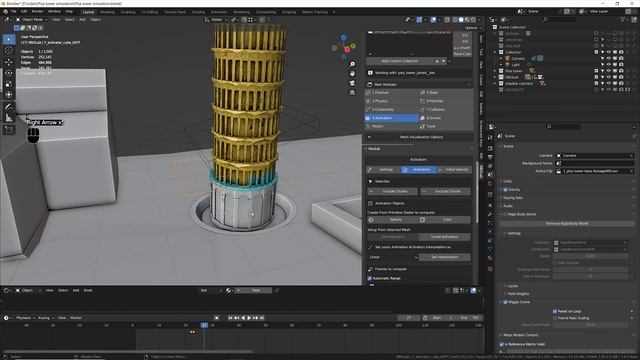Toggle the camera view icon
Viewport: 640px width, 360px height.
pyautogui.click(x=352, y=83)
